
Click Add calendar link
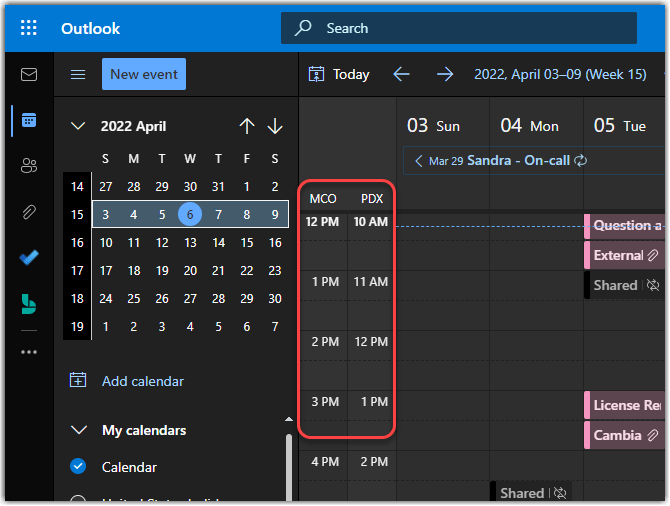pos(142,381)
